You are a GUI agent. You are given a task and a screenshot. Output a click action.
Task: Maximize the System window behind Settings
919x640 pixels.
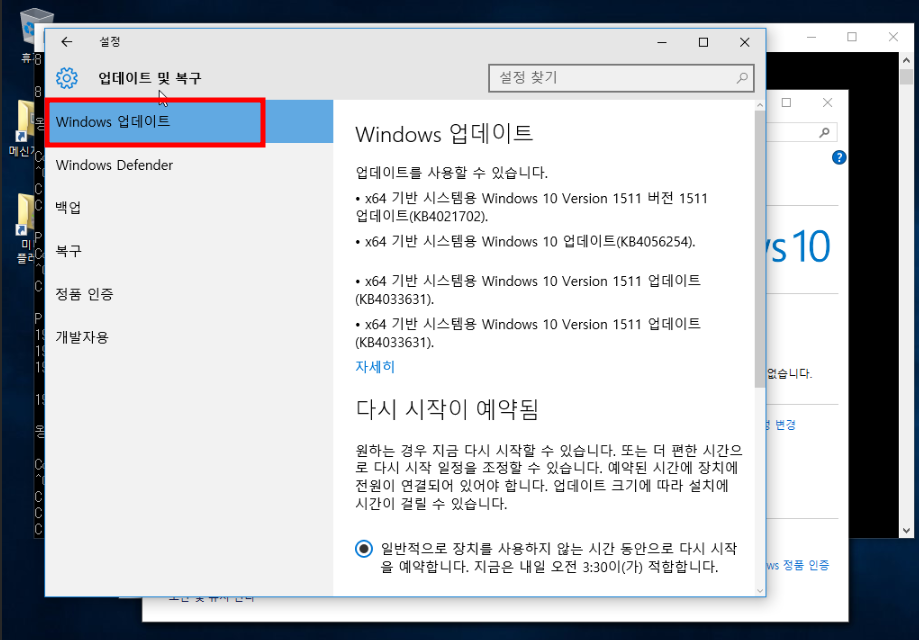tap(787, 103)
